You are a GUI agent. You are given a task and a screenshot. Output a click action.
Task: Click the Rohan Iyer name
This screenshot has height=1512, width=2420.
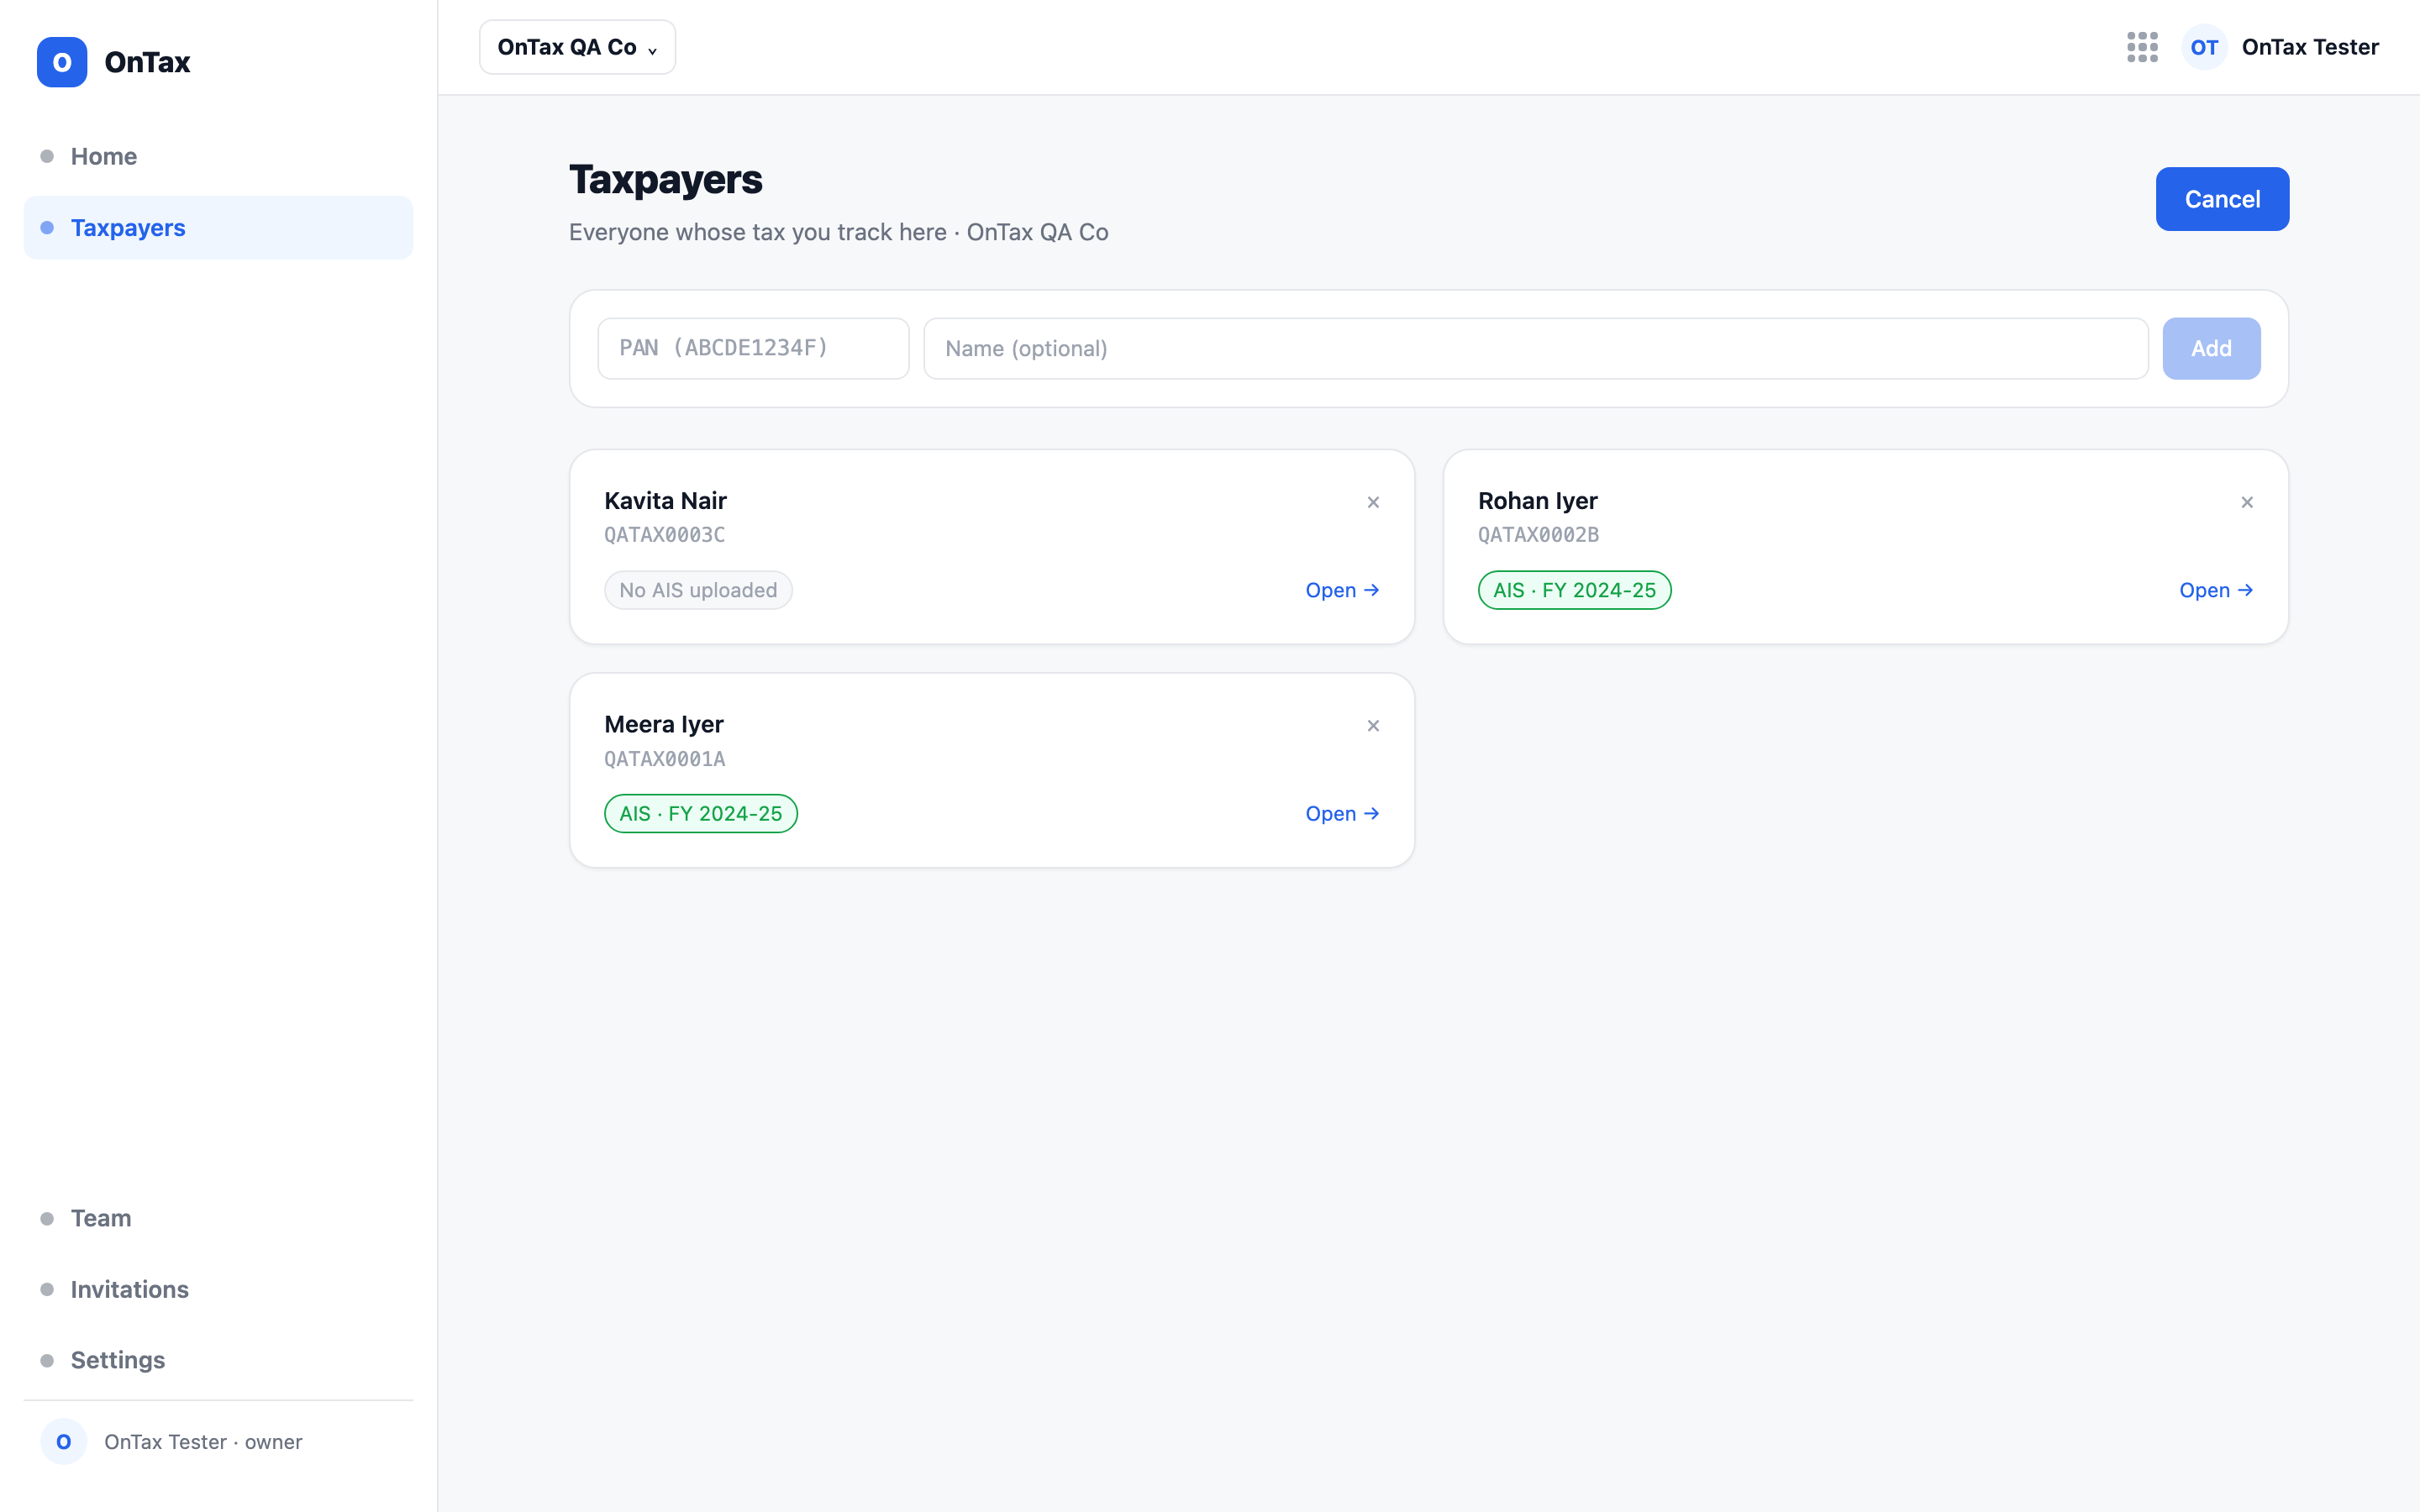point(1537,501)
